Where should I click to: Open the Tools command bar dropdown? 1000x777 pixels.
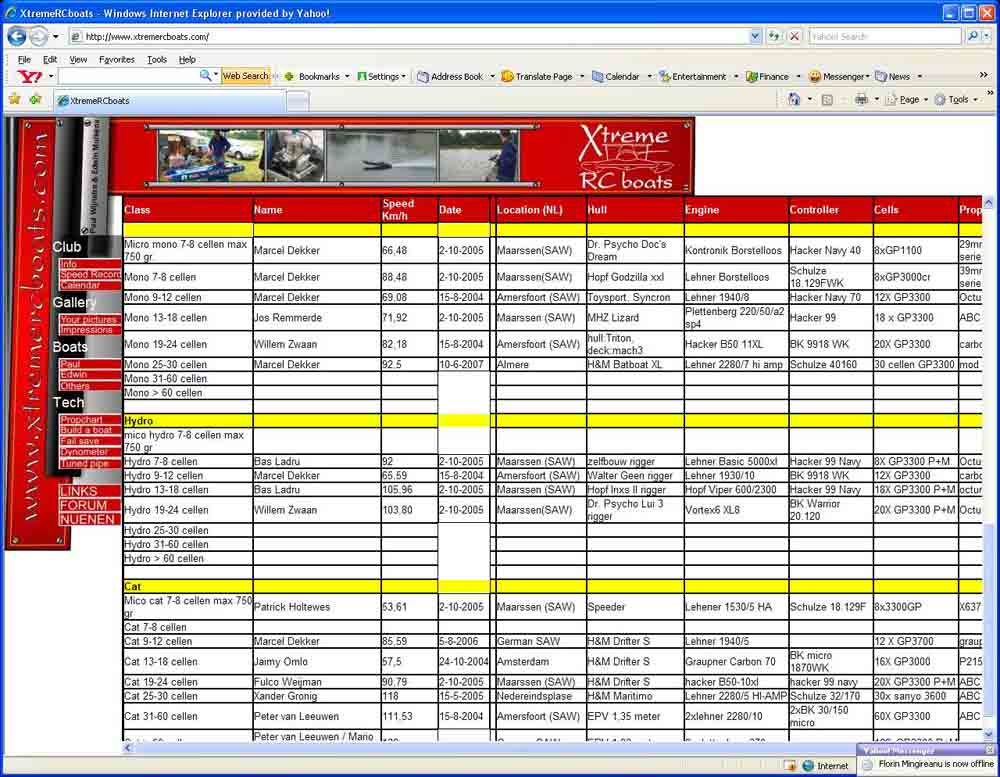click(x=955, y=100)
